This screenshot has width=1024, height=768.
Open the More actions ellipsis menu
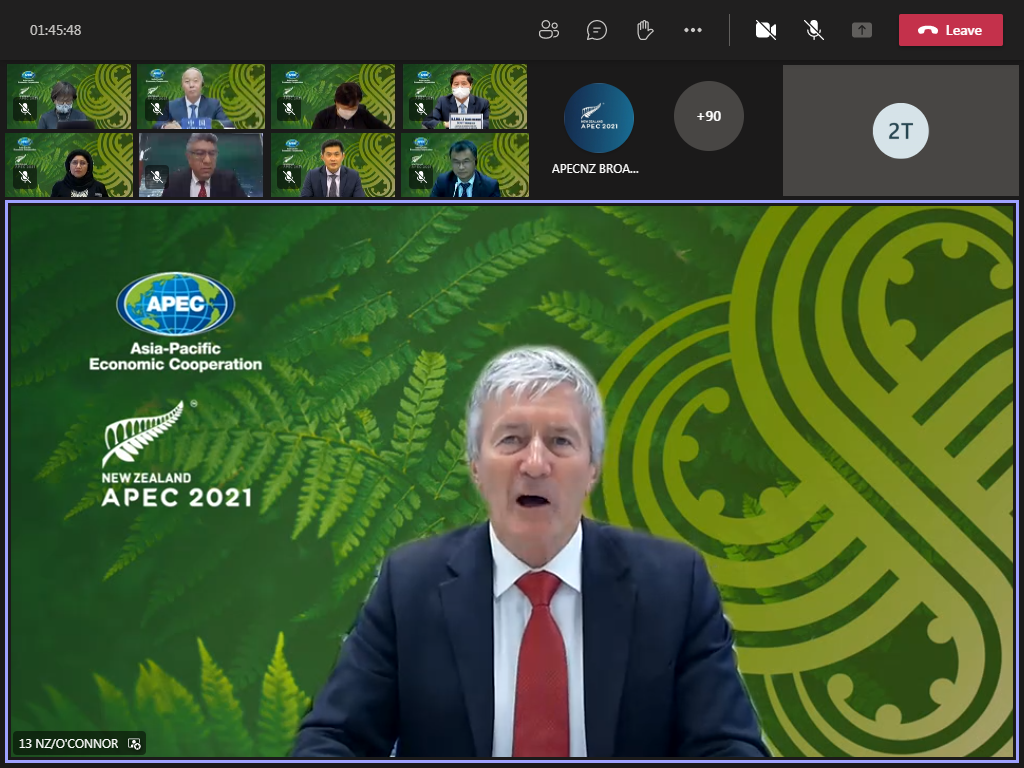(x=692, y=30)
